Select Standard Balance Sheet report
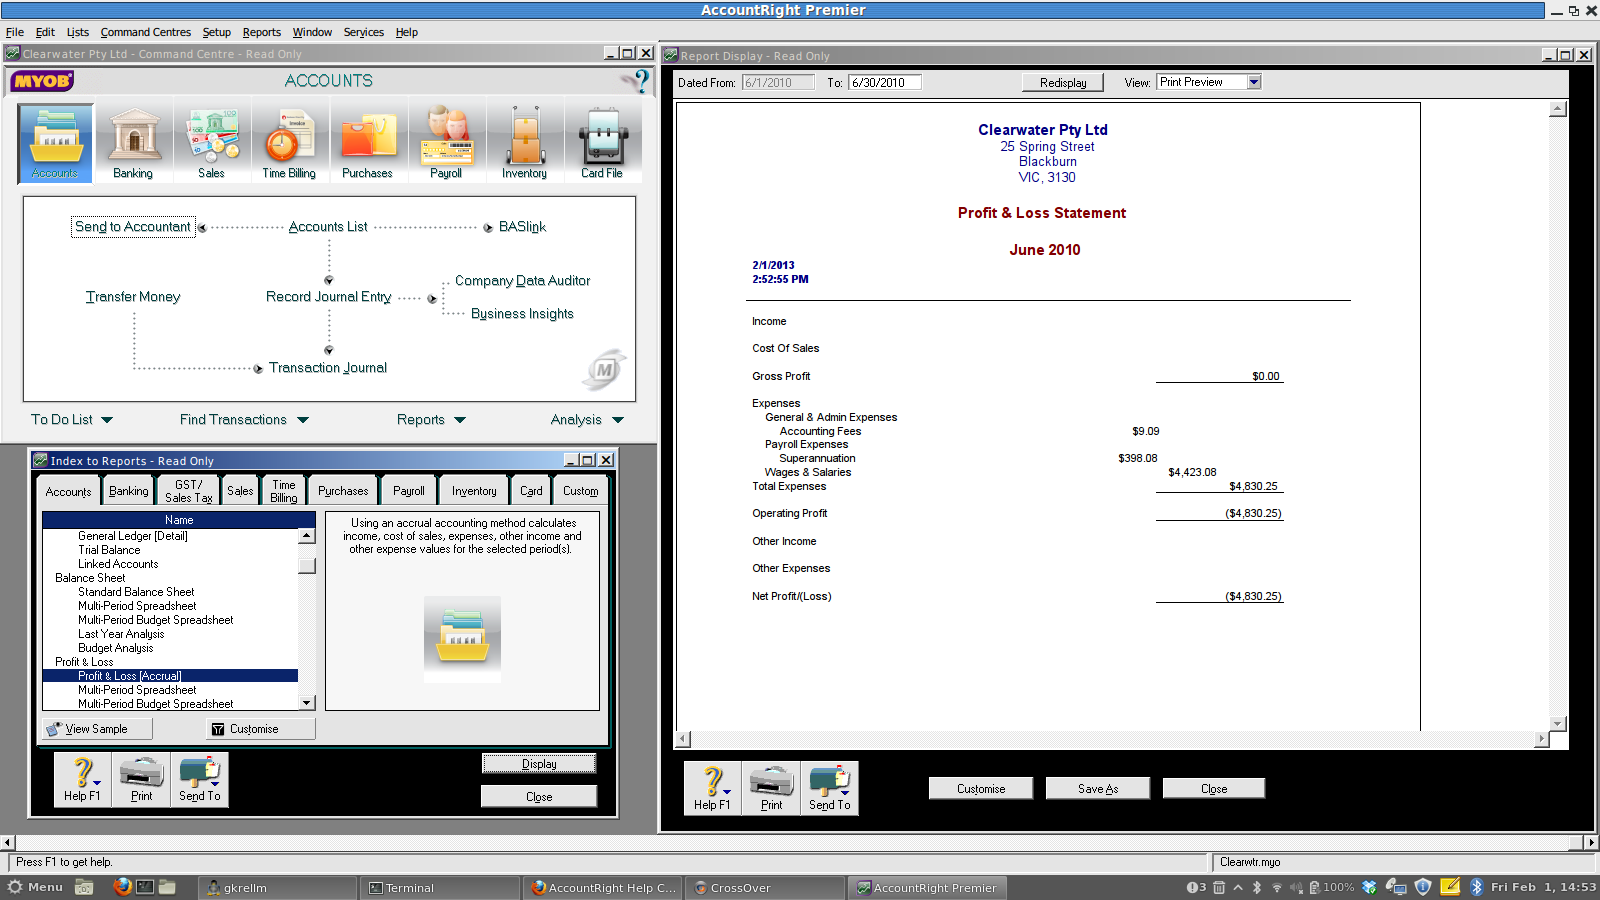The width and height of the screenshot is (1600, 900). click(136, 592)
